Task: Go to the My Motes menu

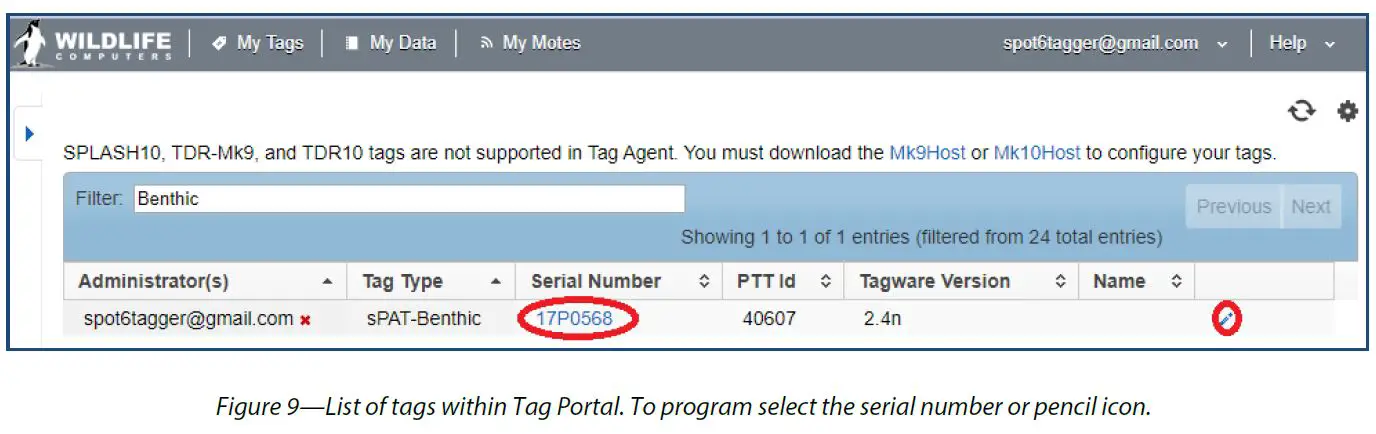Action: point(530,43)
